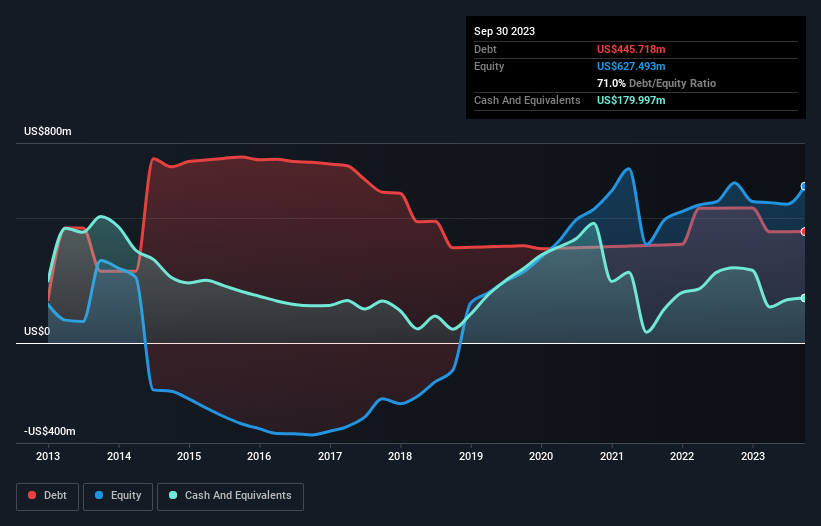This screenshot has width=821, height=526.
Task: Toggle the Debt series legend button
Action: coord(48,496)
